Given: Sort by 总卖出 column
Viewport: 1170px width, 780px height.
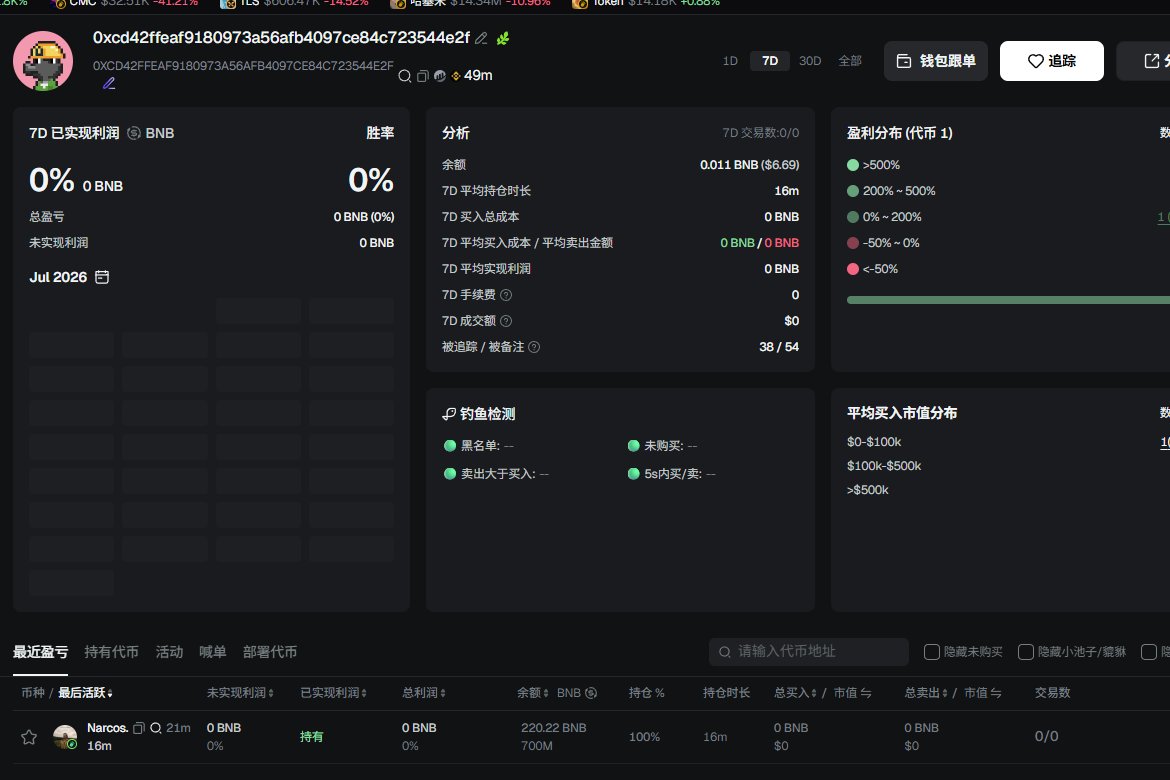Looking at the screenshot, I should coord(926,693).
